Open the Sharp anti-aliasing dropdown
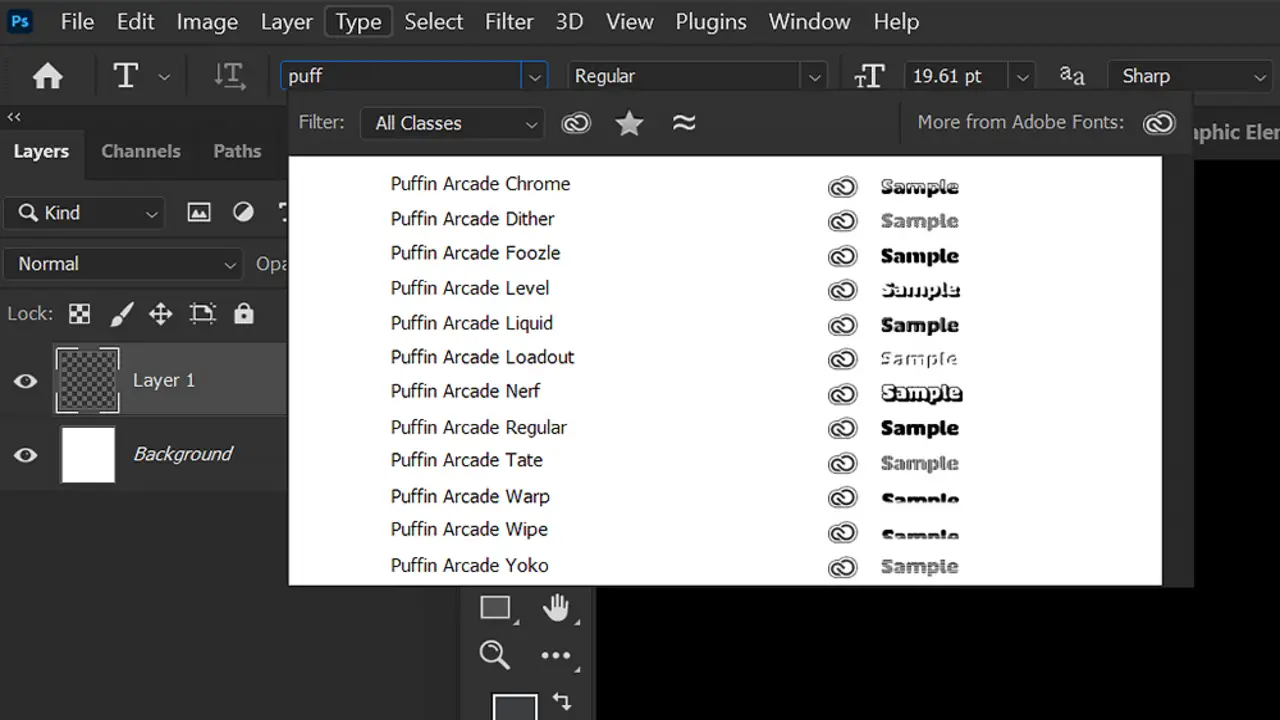The height and width of the screenshot is (720, 1280). click(1190, 76)
